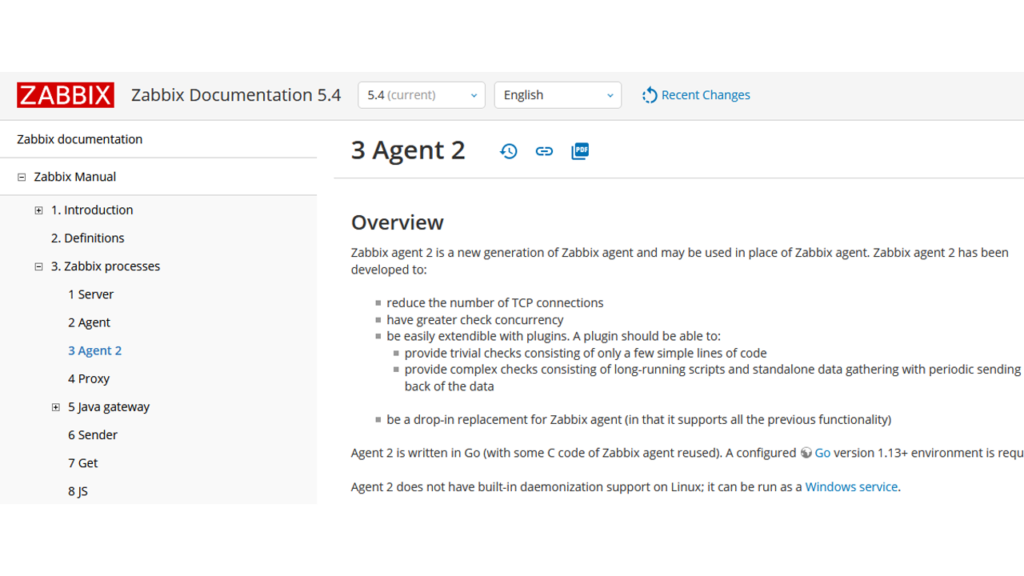Collapse the 3. Zabbix processes section
This screenshot has height=576, width=1024.
tap(39, 267)
